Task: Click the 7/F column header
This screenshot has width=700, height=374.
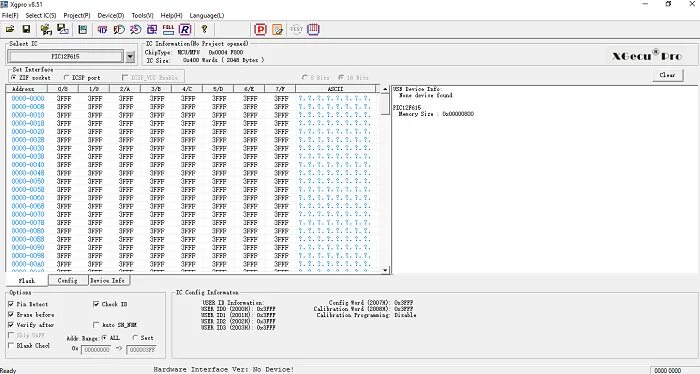Action: pos(280,89)
